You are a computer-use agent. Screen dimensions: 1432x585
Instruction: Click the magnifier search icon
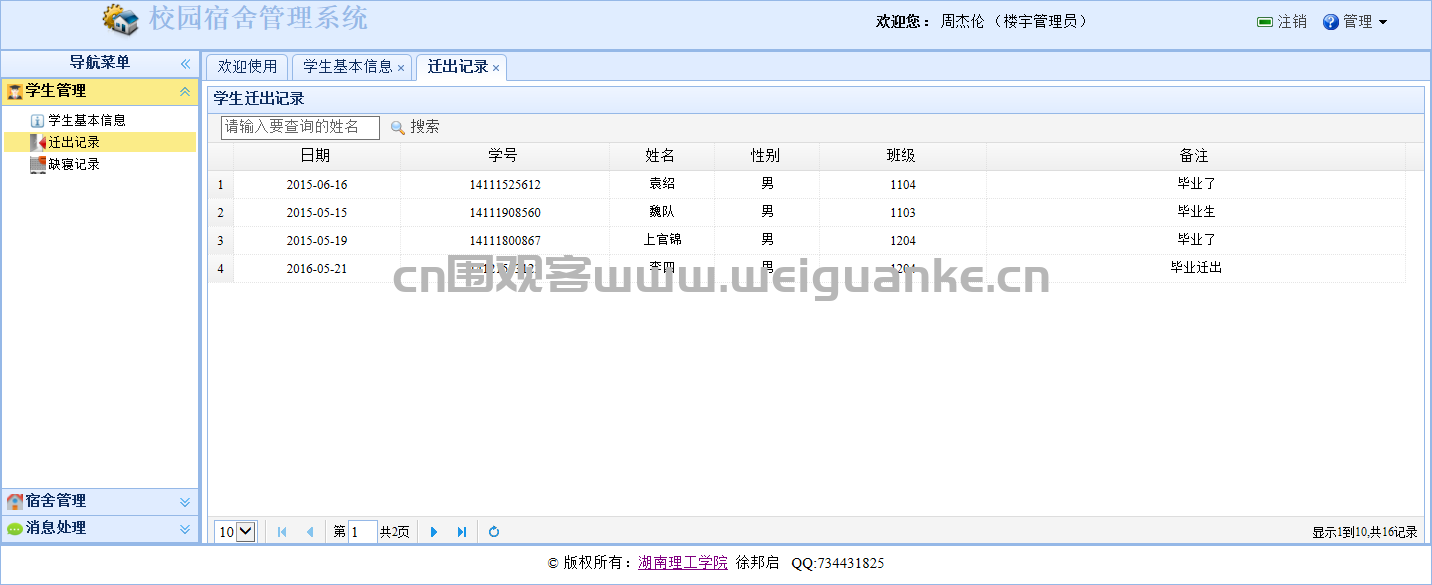coord(397,128)
